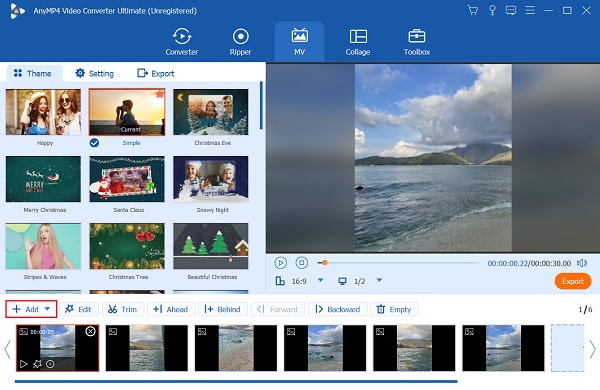The width and height of the screenshot is (600, 390).
Task: Open the Converter module
Action: 181,42
